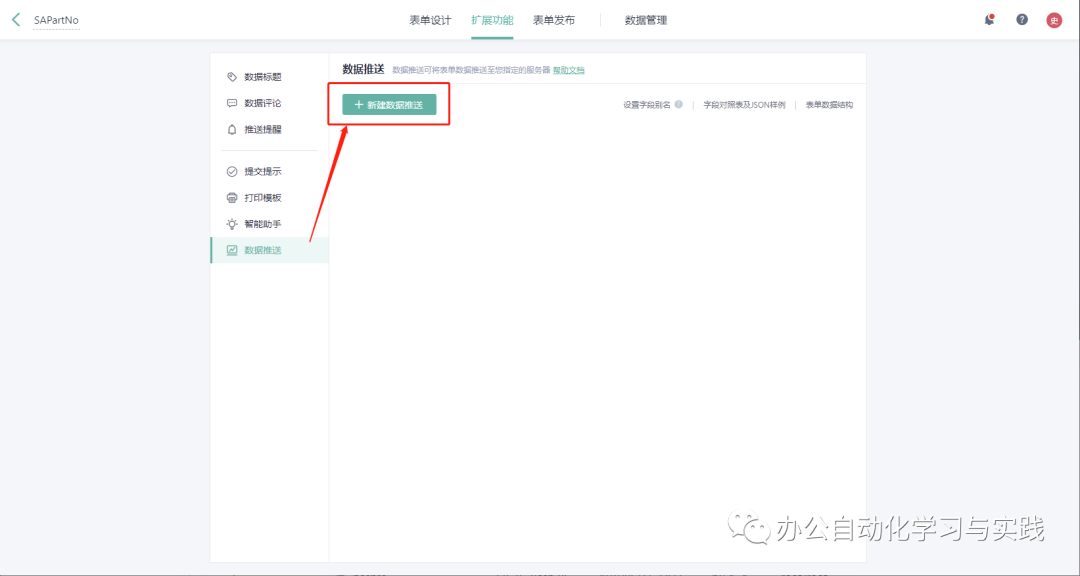Image resolution: width=1080 pixels, height=576 pixels.
Task: Click the 新建数据推送 button
Action: point(389,105)
